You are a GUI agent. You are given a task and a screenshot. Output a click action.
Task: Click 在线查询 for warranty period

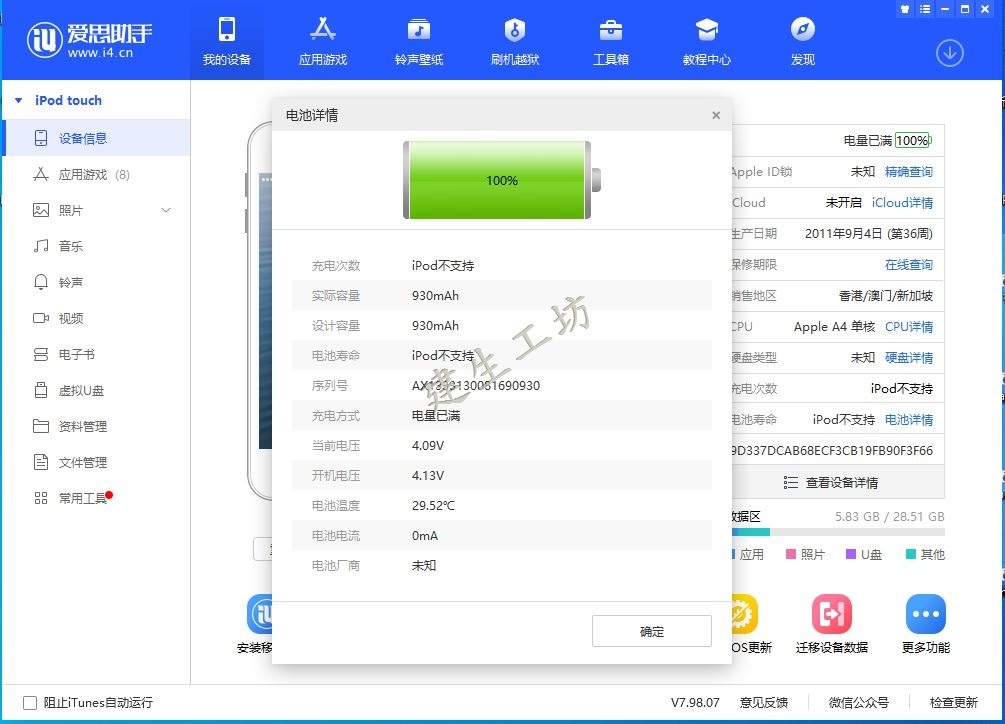tap(909, 265)
